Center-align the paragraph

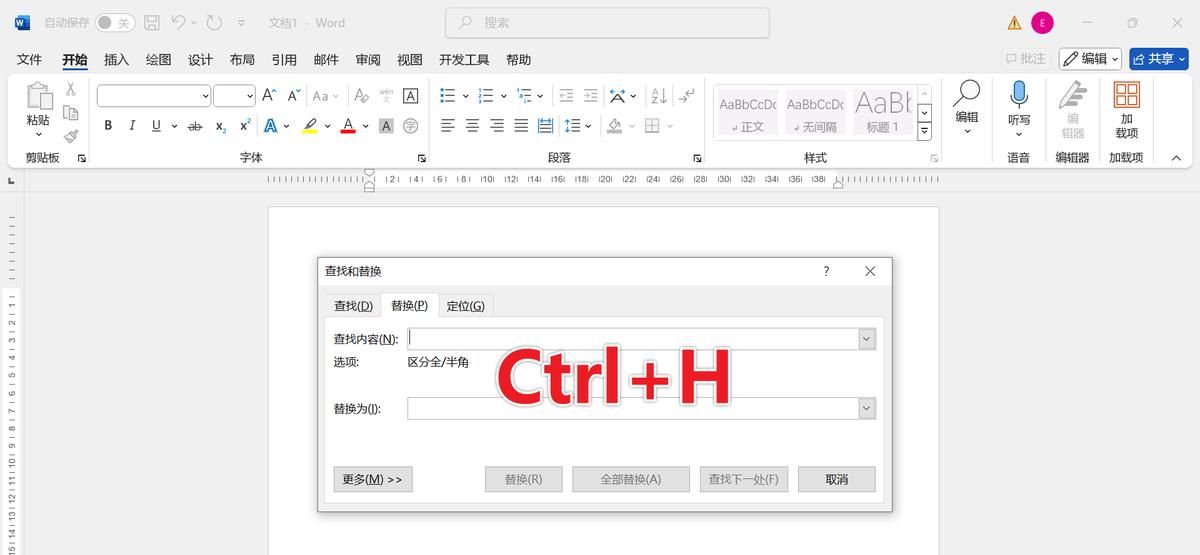[472, 126]
